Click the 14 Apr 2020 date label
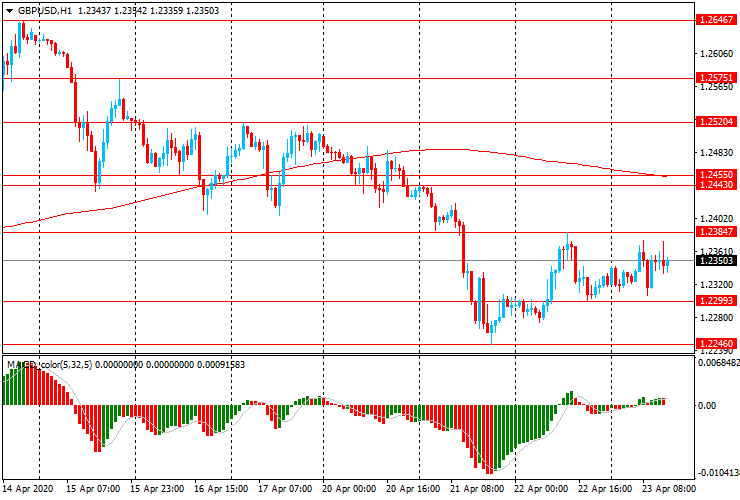The image size is (740, 500). pos(28,489)
